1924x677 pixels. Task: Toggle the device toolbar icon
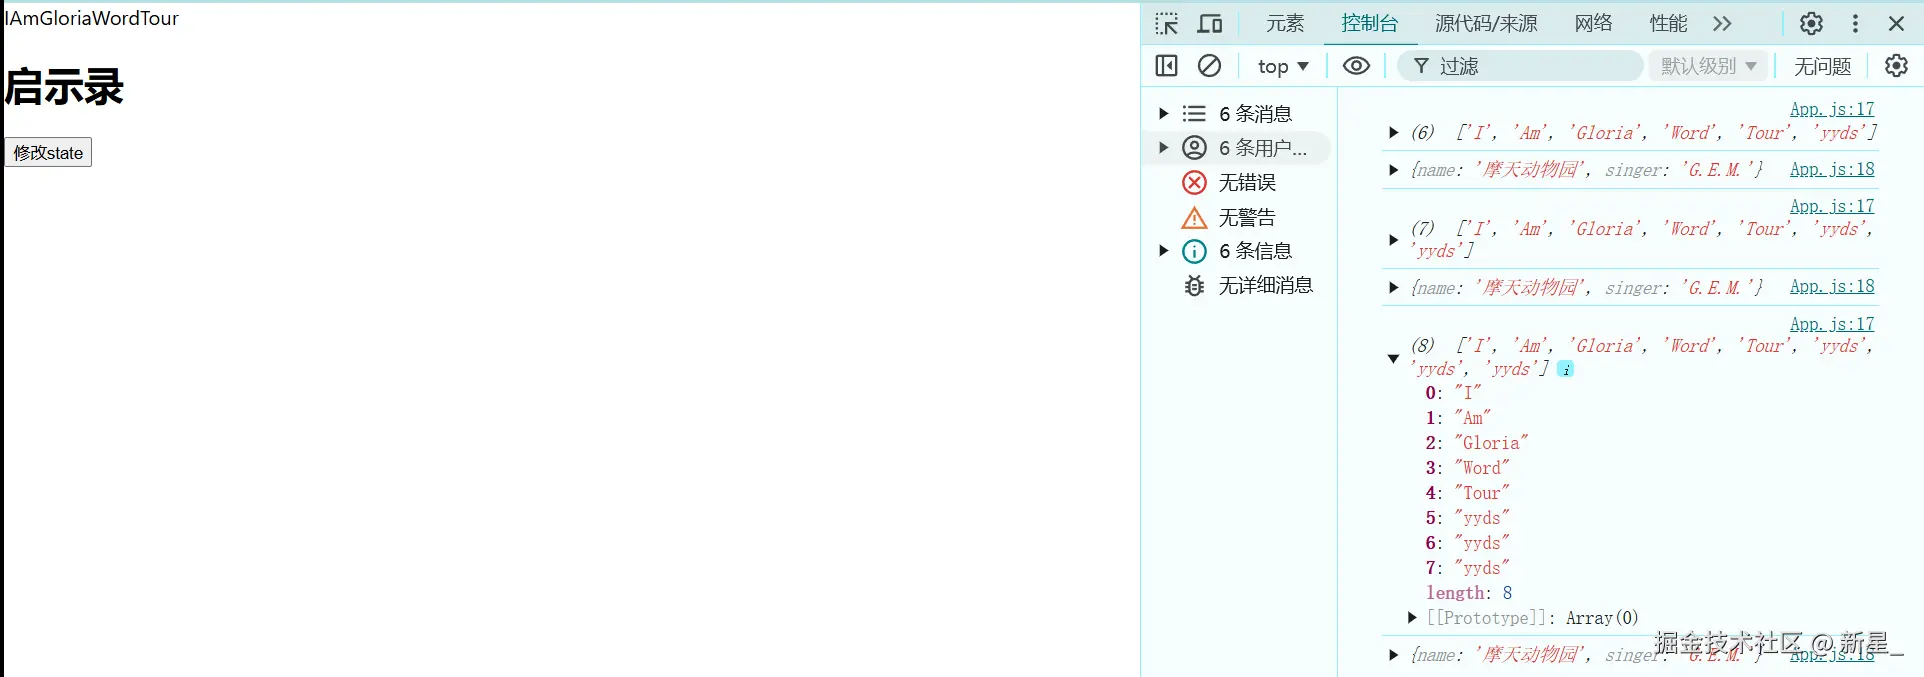[1210, 23]
